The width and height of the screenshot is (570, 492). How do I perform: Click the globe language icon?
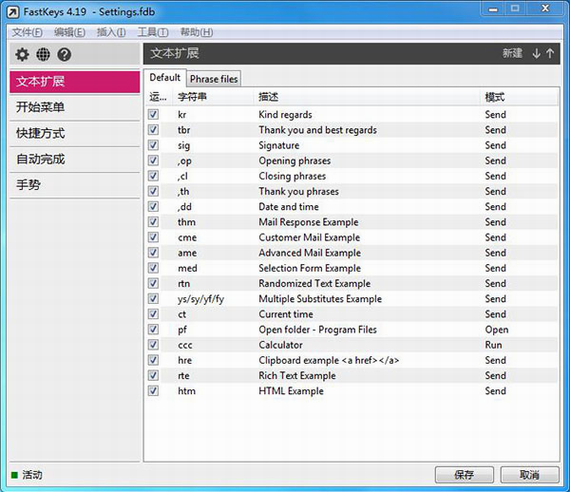43,55
